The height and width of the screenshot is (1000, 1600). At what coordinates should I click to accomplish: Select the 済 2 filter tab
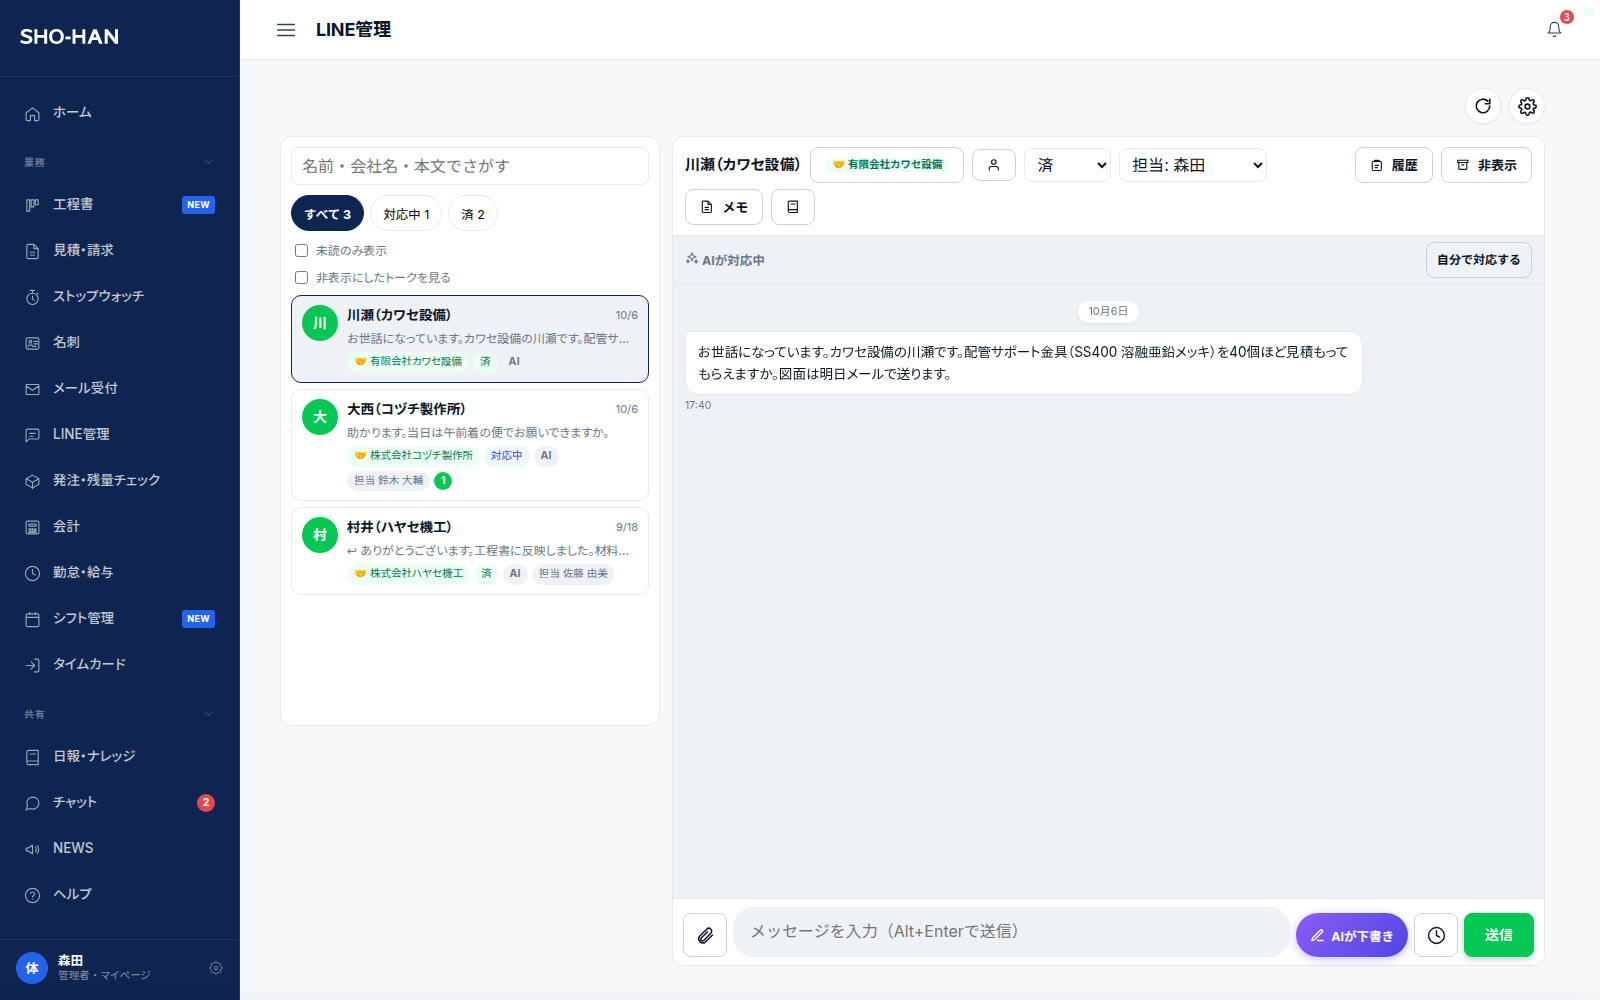[473, 214]
